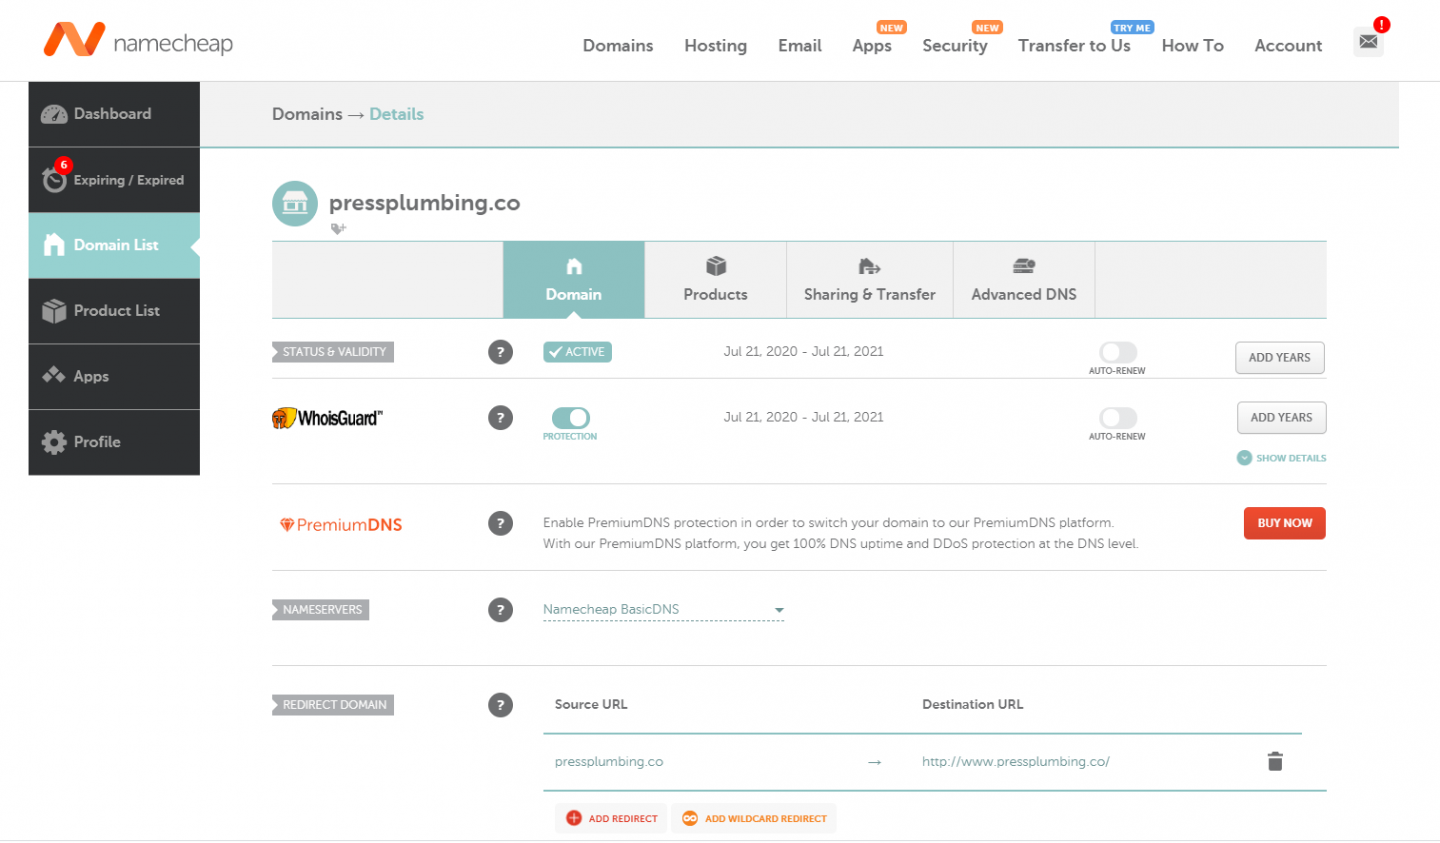The height and width of the screenshot is (843, 1440).
Task: Open Profile in the sidebar
Action: [114, 442]
